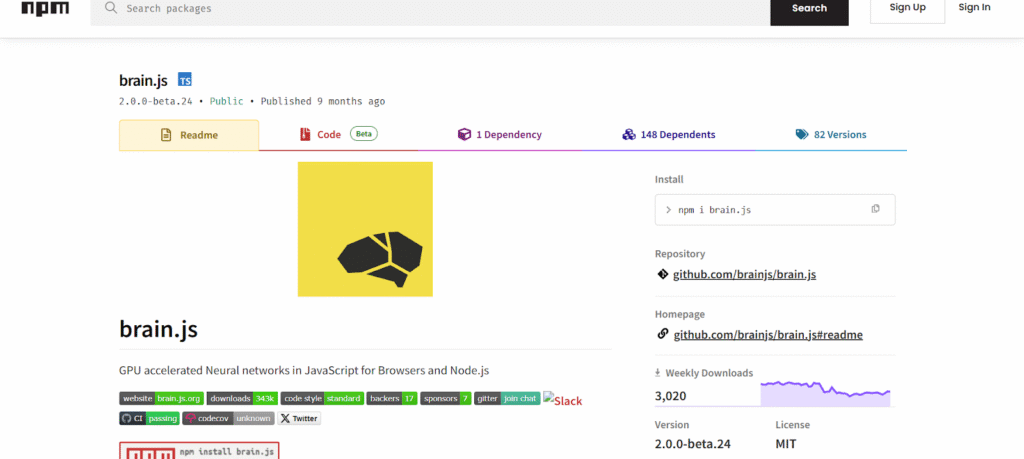
Task: Open the Sign In link
Action: [x=974, y=8]
